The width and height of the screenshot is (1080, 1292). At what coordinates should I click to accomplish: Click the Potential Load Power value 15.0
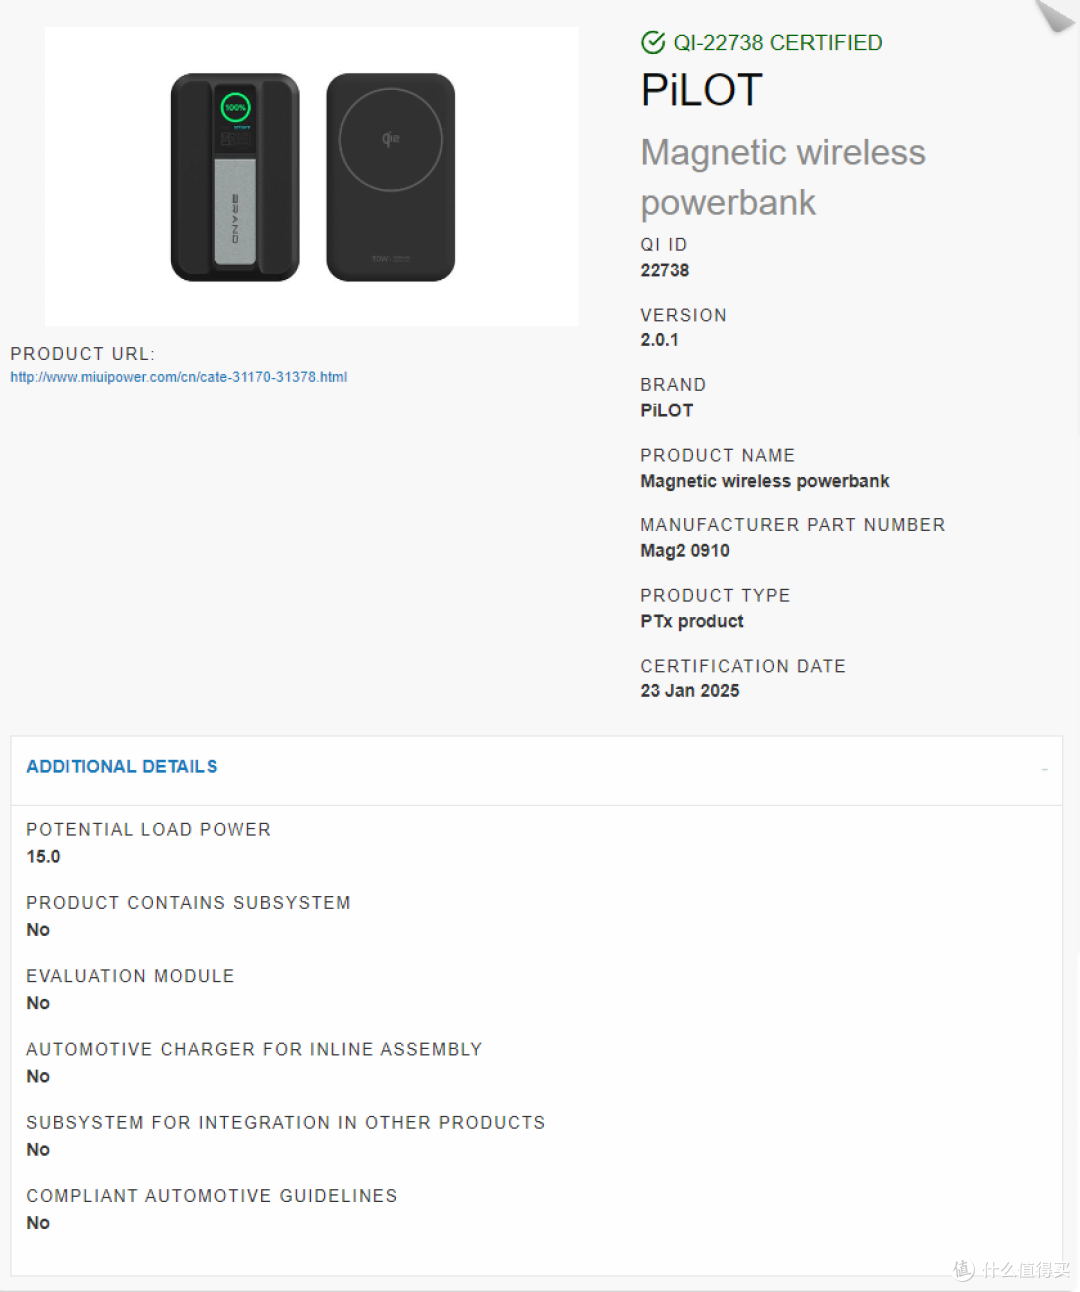pyautogui.click(x=43, y=857)
